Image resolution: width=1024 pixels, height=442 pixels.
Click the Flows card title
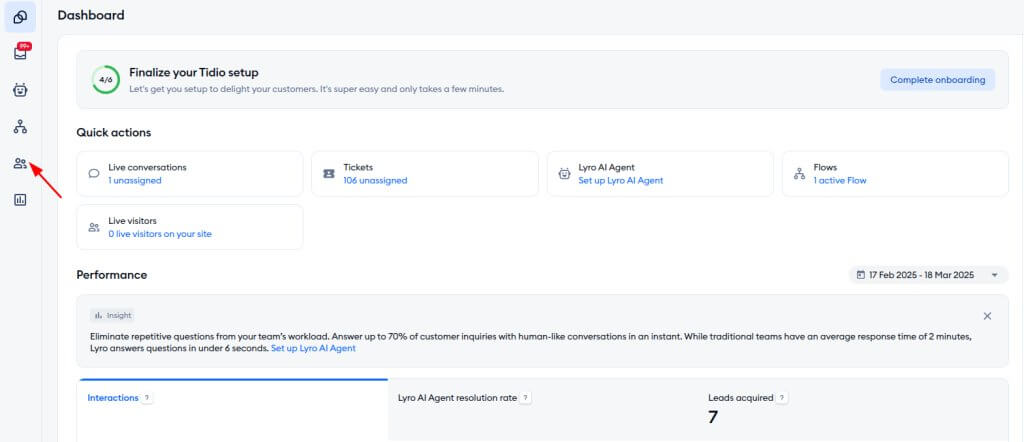(825, 167)
